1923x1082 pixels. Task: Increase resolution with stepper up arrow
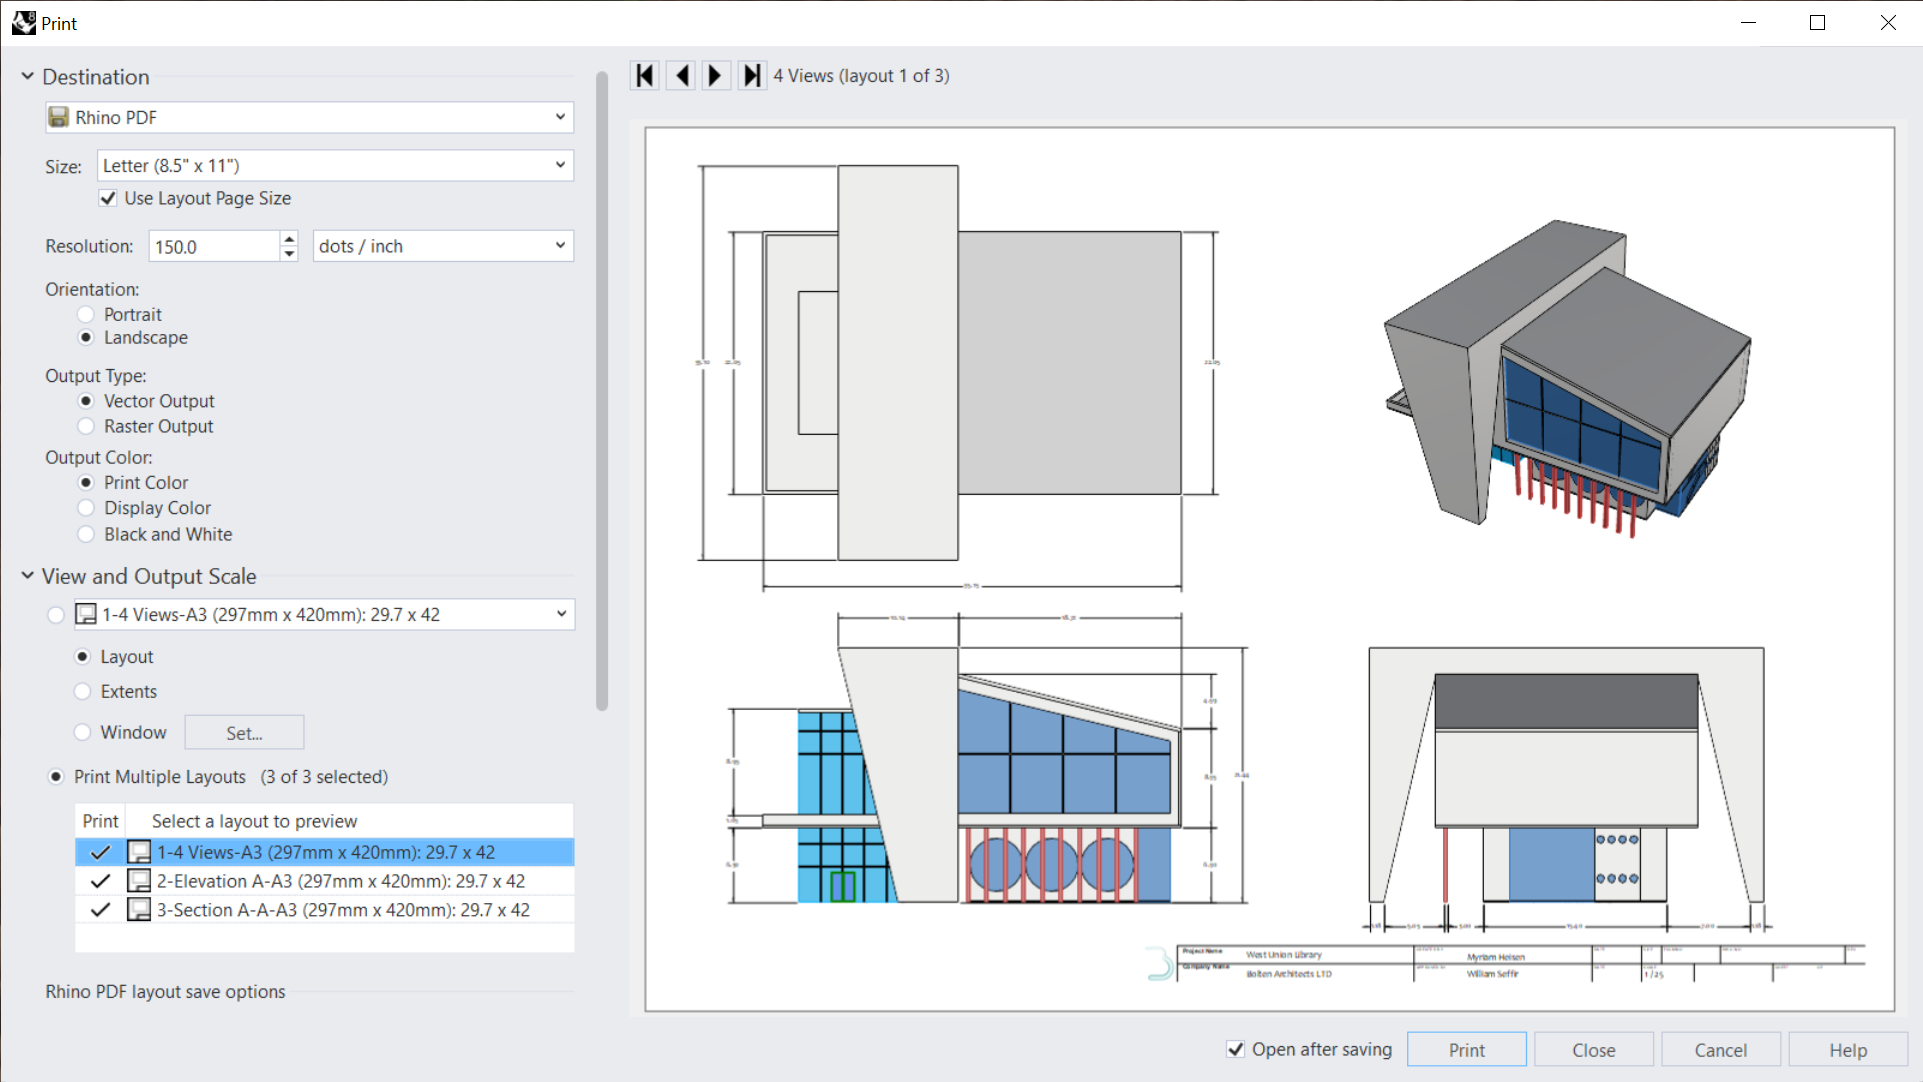click(289, 239)
